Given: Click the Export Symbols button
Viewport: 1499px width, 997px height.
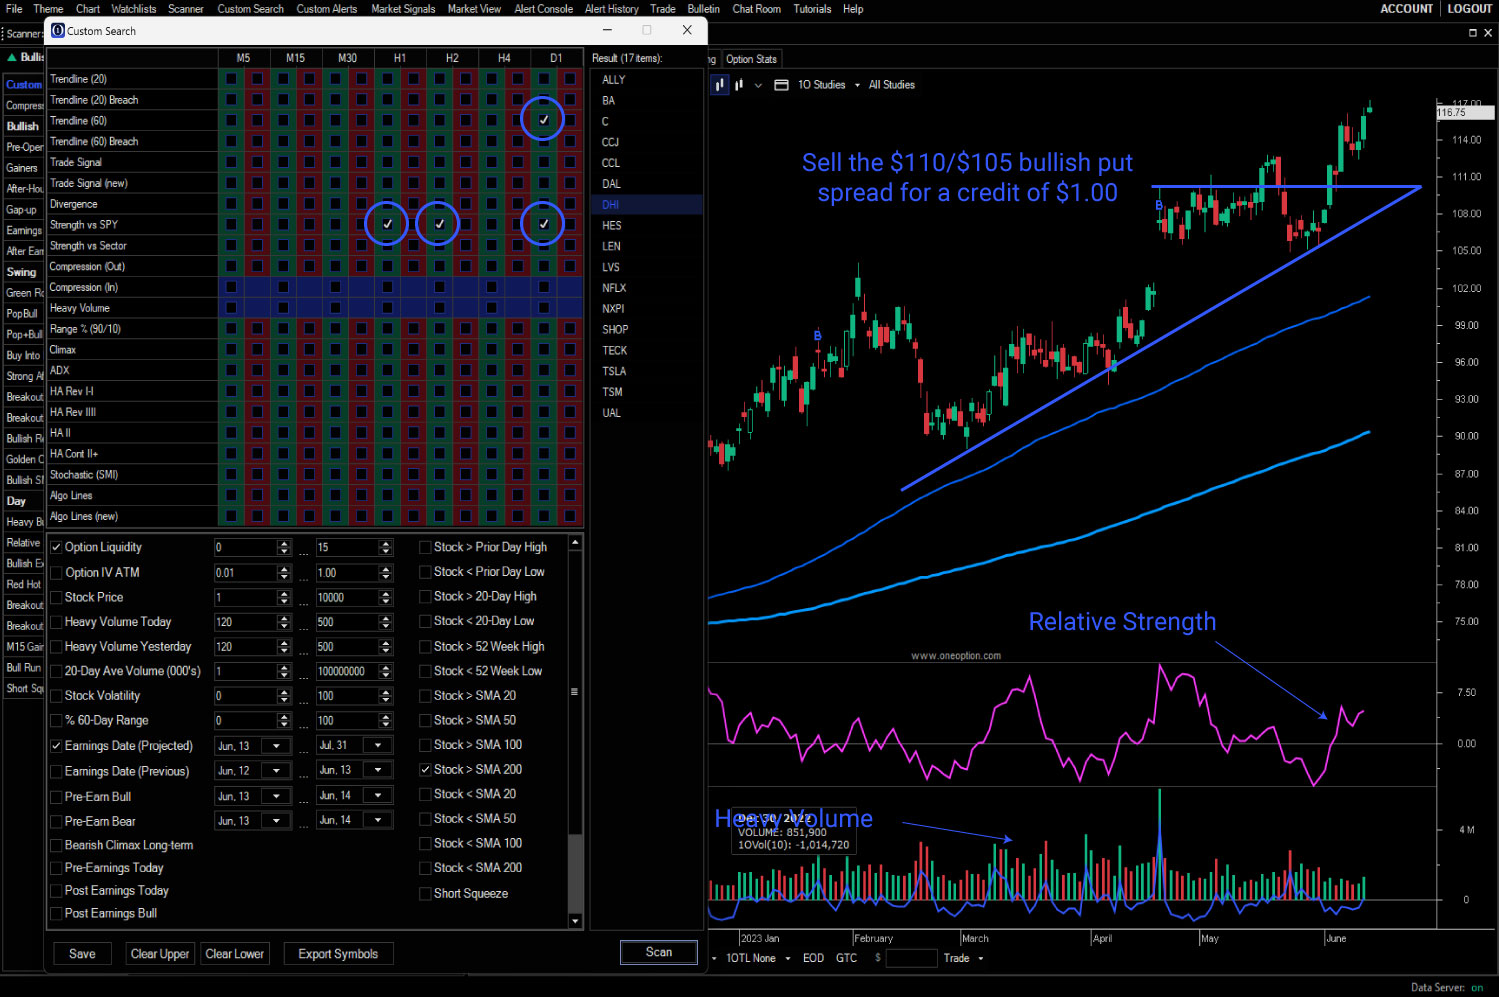Looking at the screenshot, I should [338, 954].
